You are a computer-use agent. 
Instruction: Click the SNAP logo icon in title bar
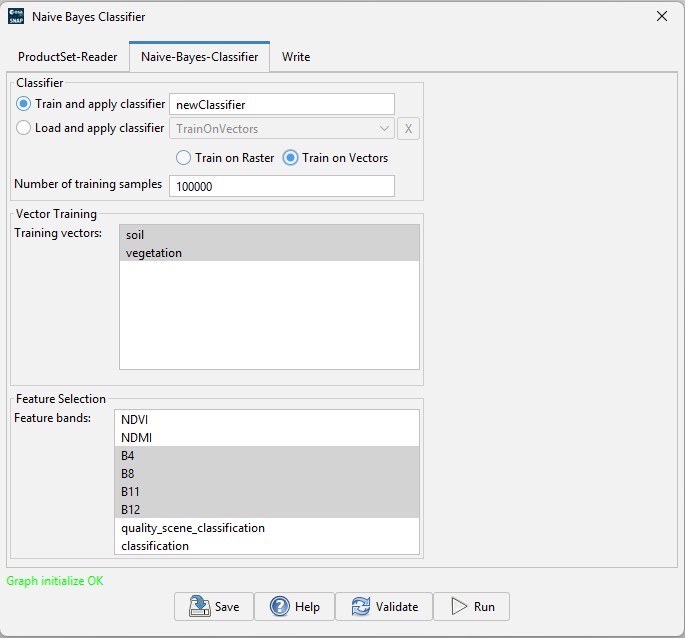[x=16, y=17]
